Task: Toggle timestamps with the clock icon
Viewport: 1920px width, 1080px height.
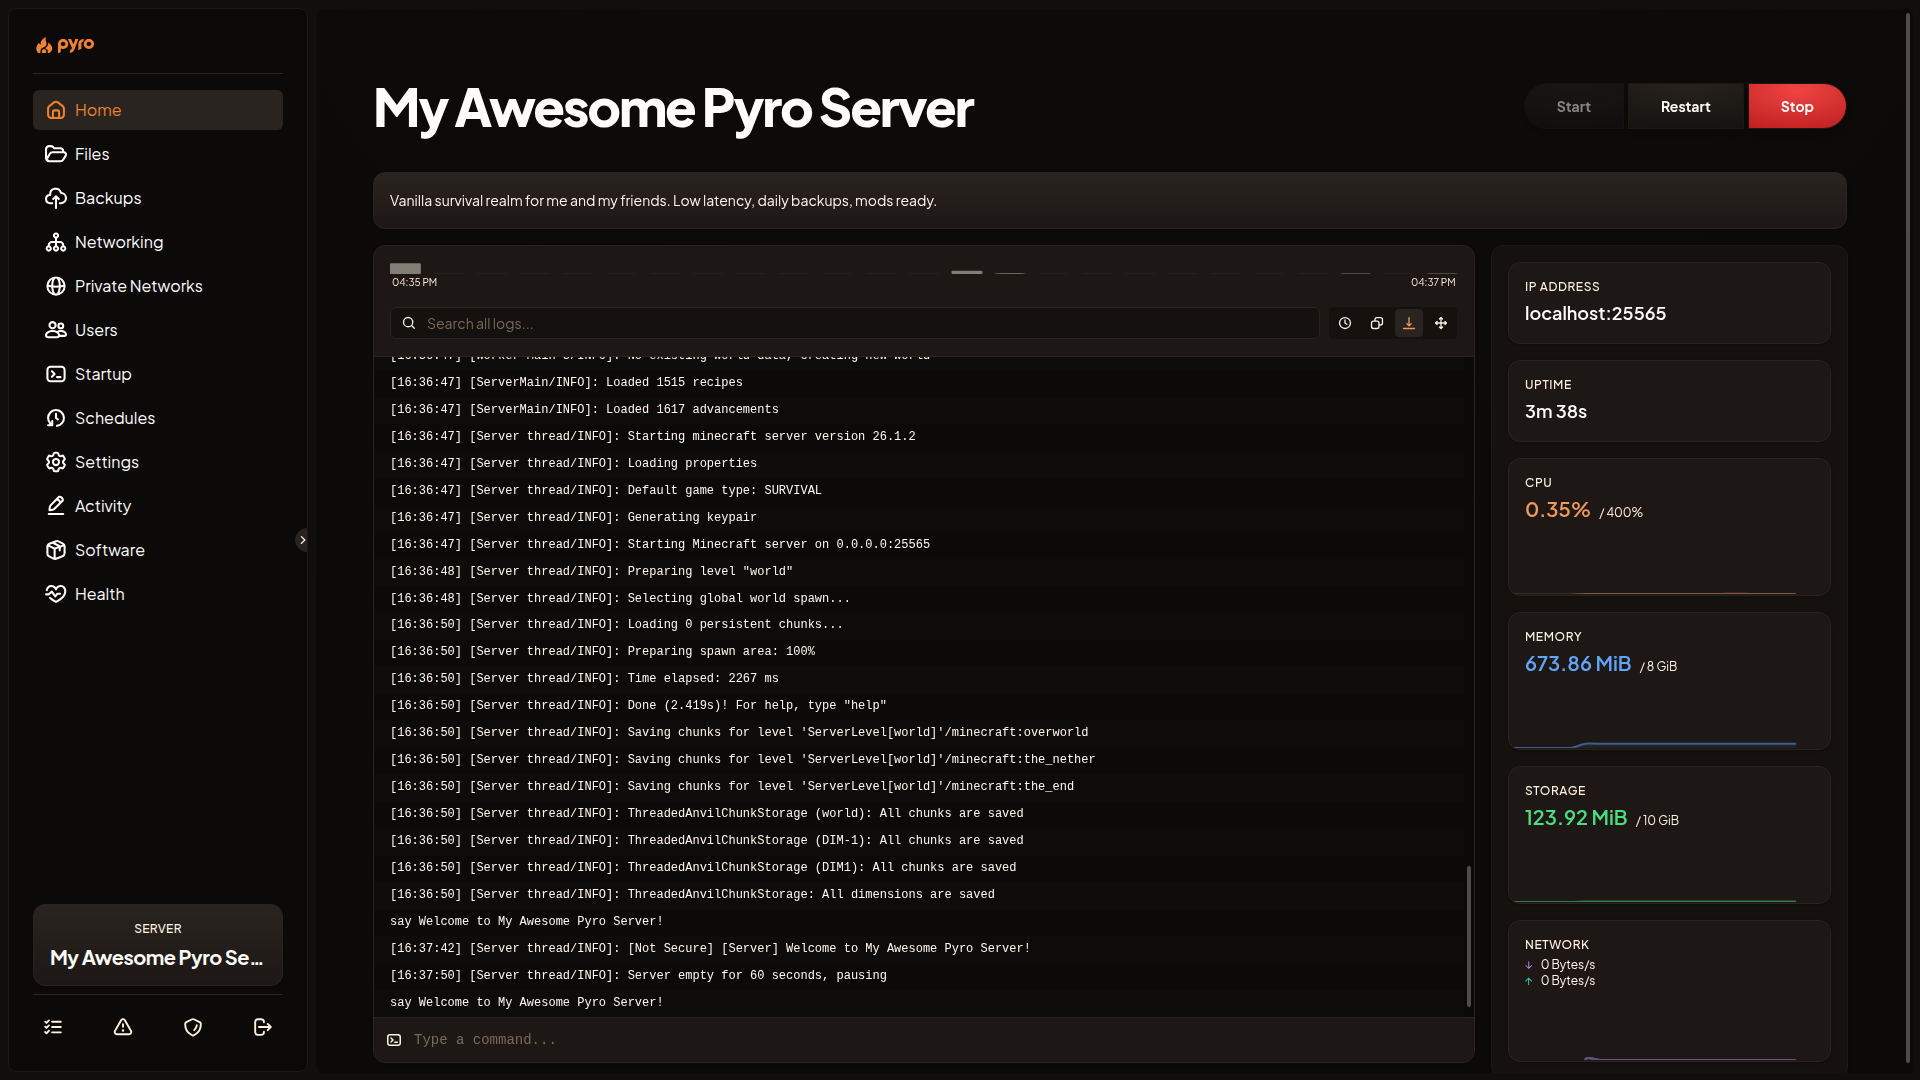Action: tap(1345, 323)
